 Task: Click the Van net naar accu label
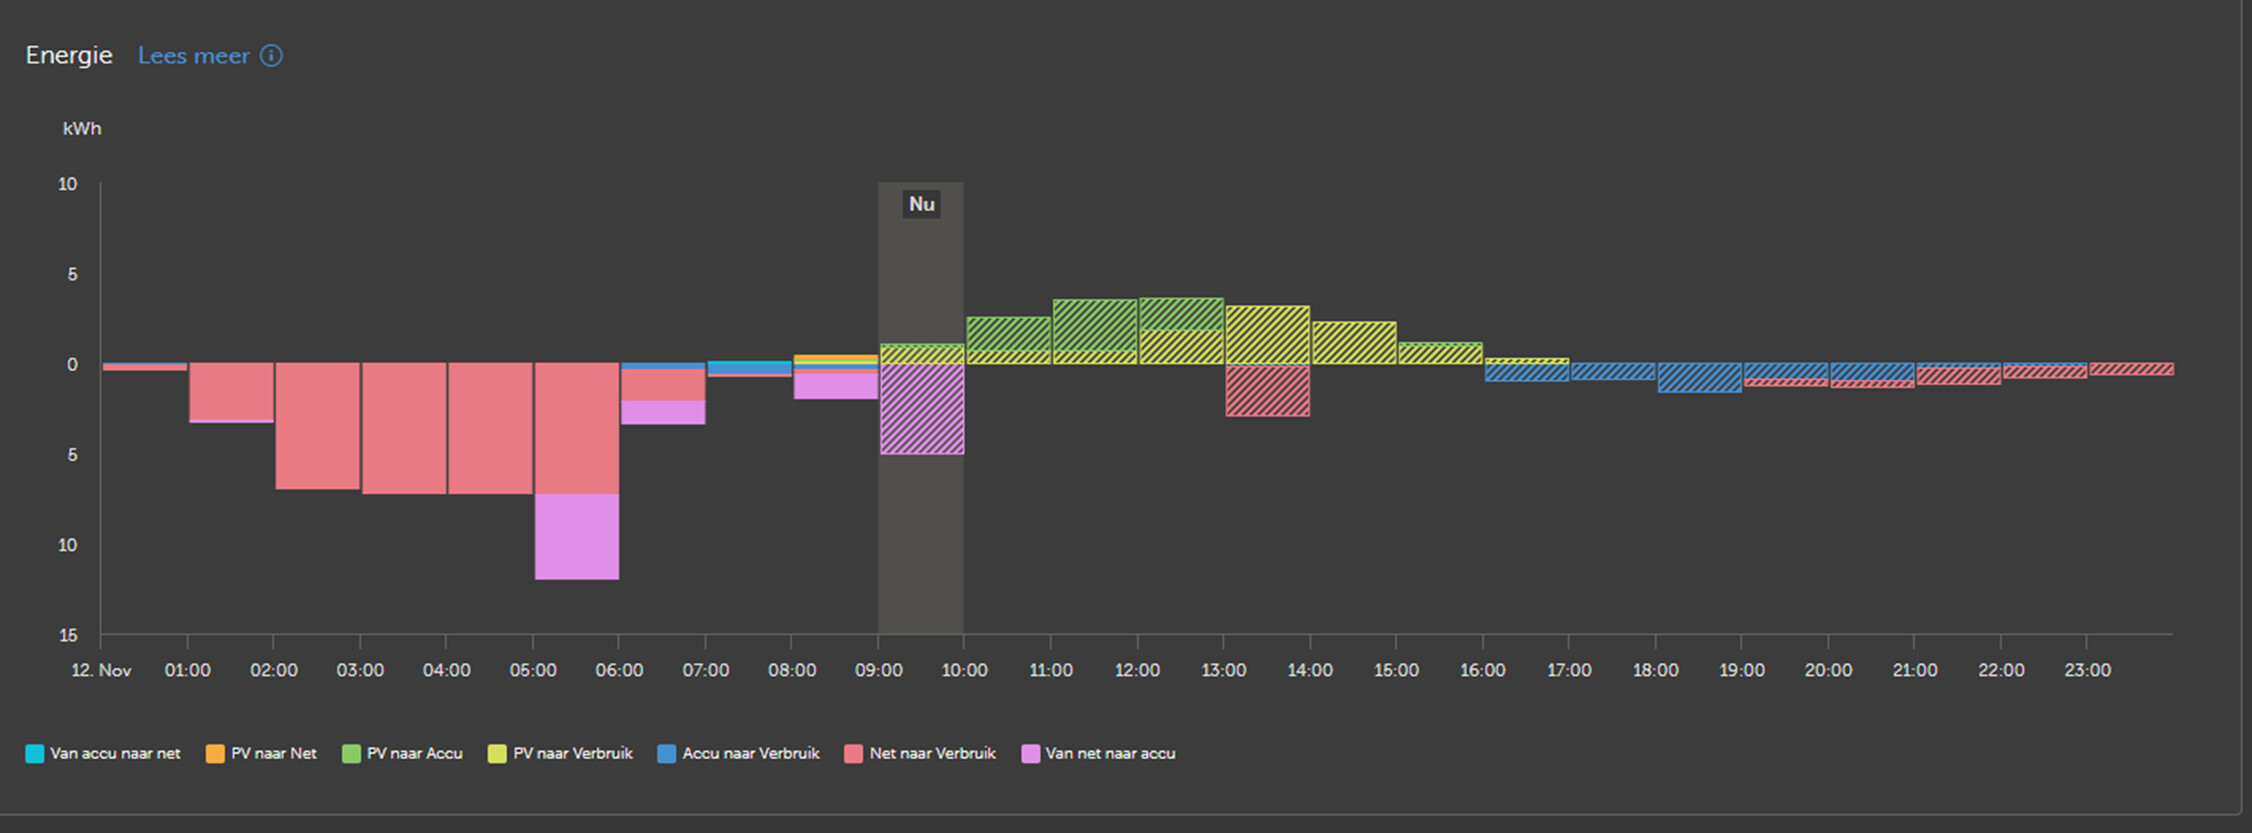click(x=1110, y=754)
